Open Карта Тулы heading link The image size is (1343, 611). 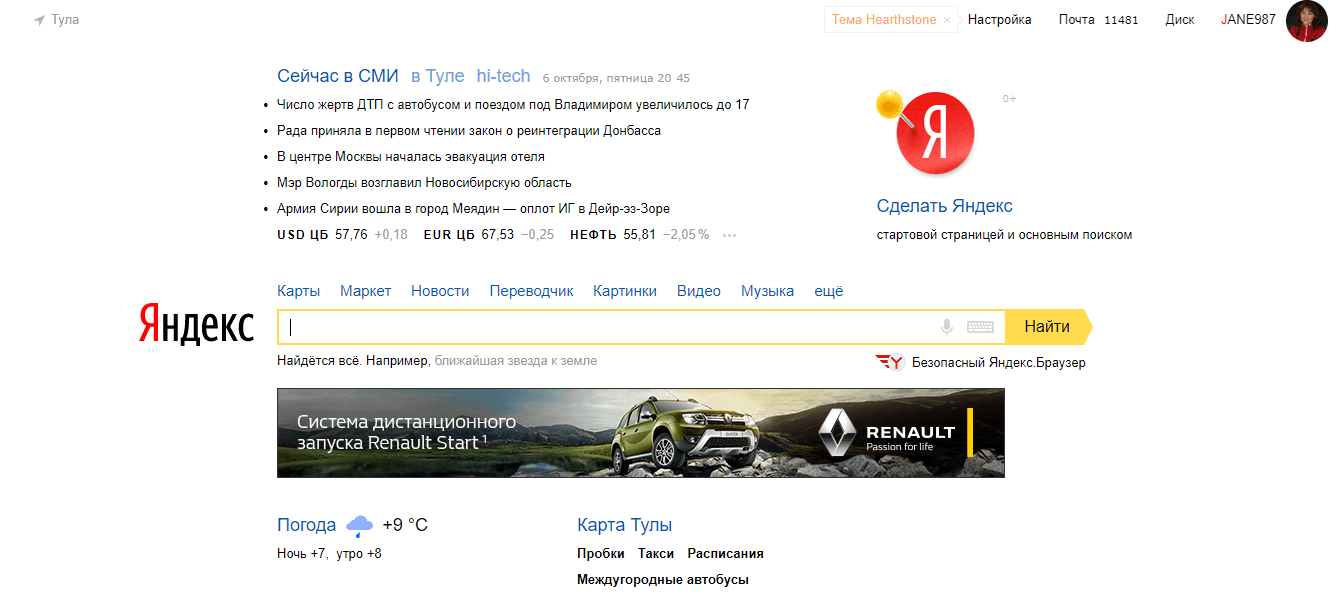[x=625, y=525]
